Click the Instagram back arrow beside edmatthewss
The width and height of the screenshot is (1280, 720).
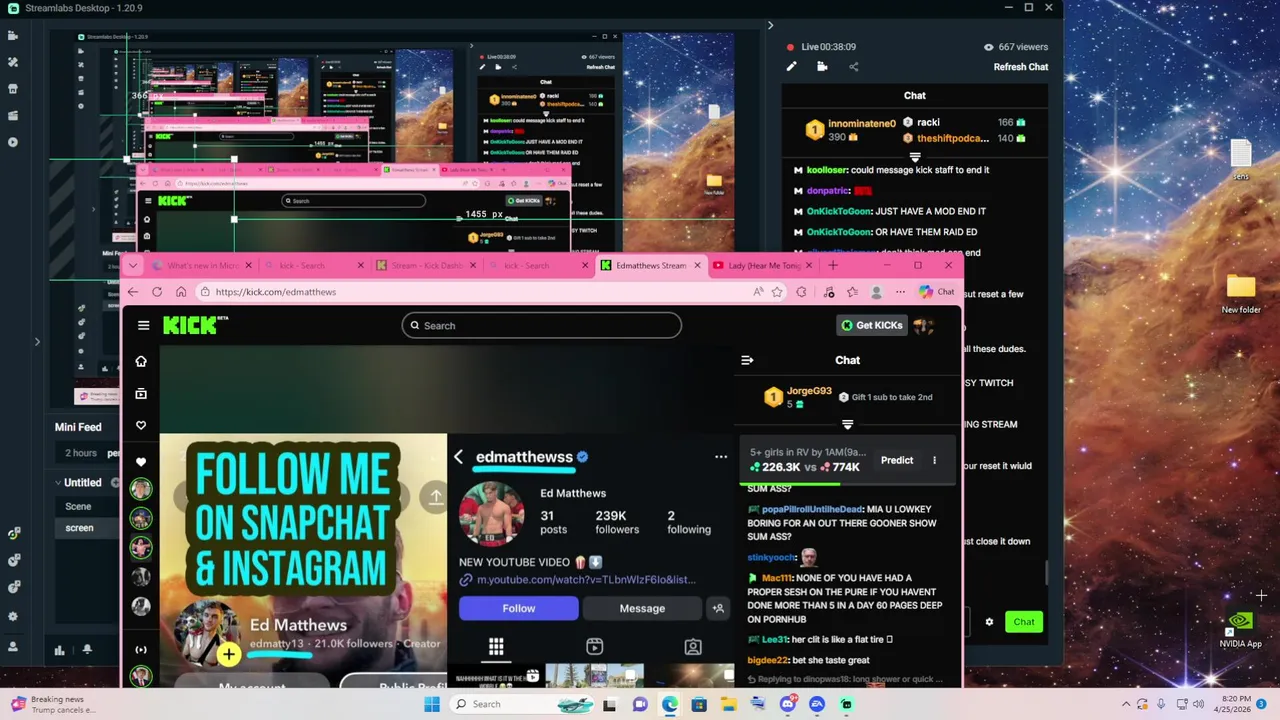[458, 457]
